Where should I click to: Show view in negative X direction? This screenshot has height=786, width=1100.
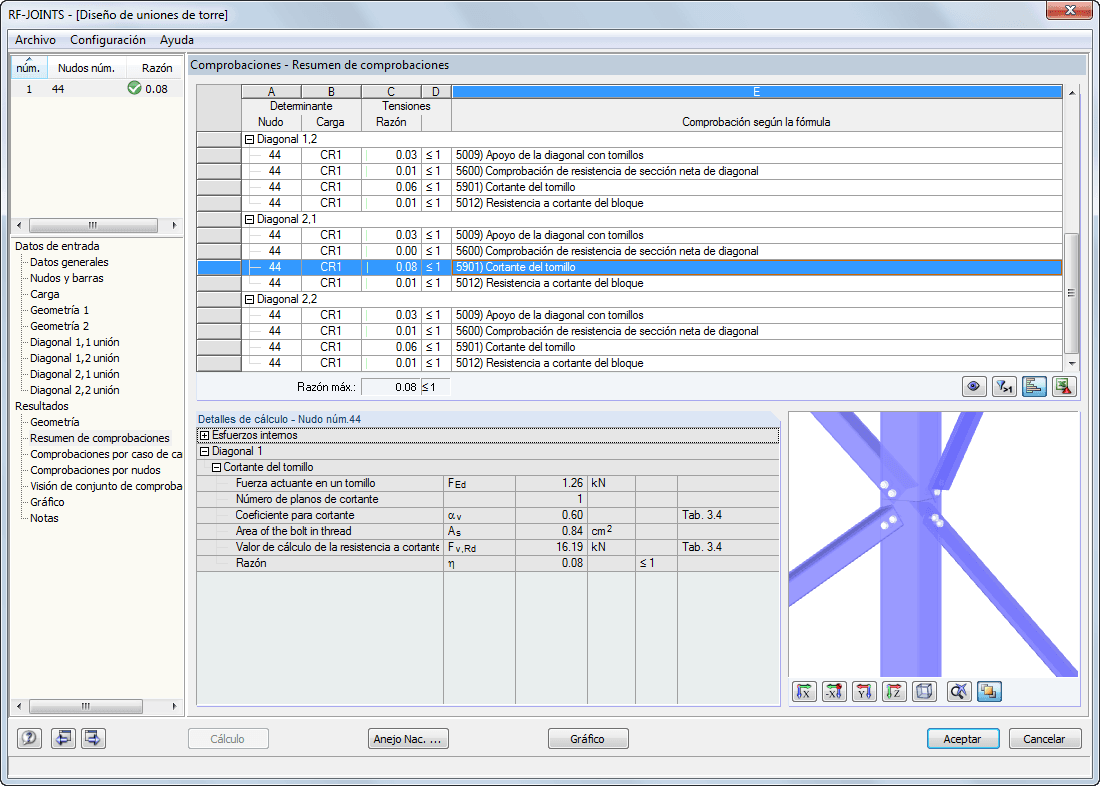[834, 692]
